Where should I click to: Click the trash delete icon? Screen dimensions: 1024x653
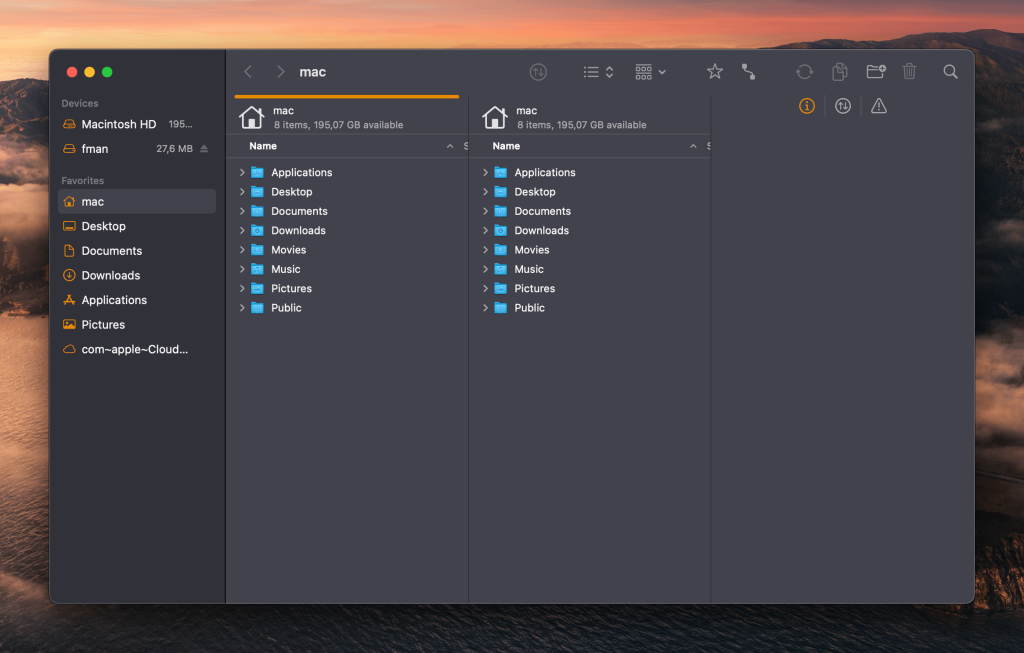pos(909,72)
